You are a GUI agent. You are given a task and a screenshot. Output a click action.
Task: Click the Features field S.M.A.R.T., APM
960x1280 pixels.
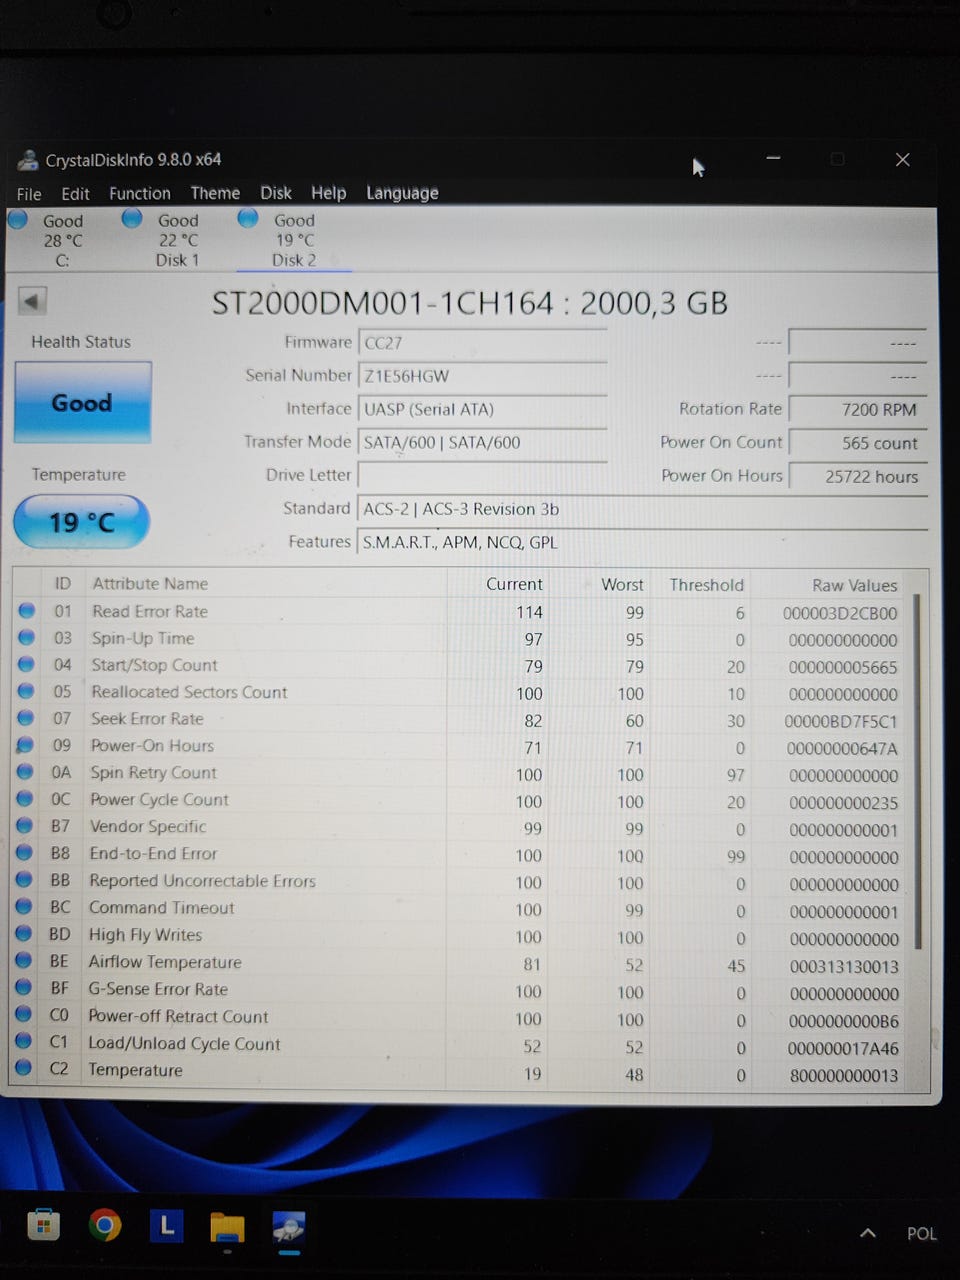[642, 542]
